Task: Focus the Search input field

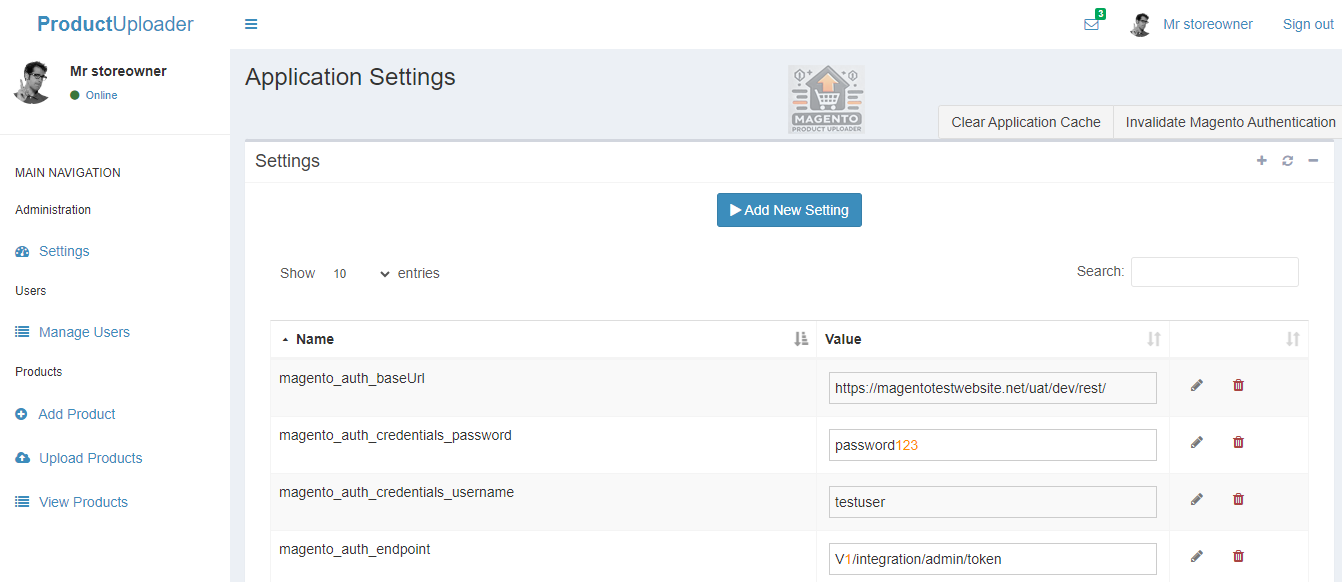Action: click(1214, 272)
